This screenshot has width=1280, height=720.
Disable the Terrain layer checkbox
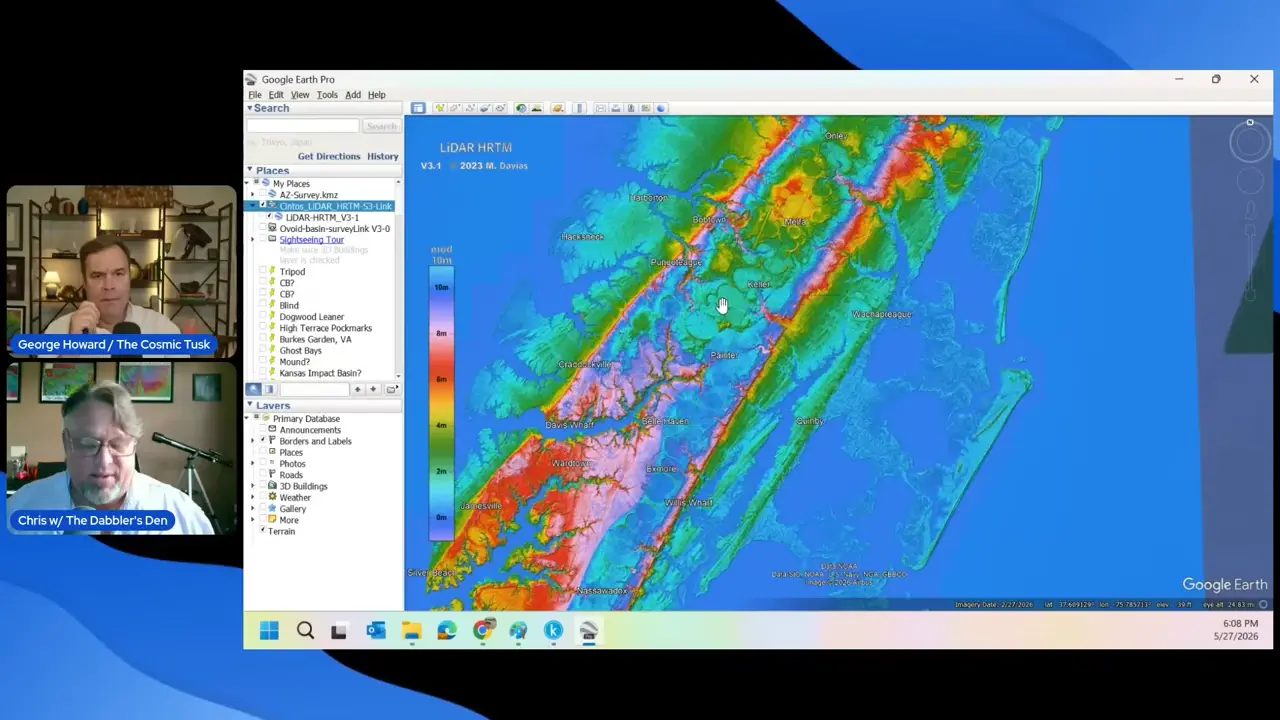[x=263, y=531]
